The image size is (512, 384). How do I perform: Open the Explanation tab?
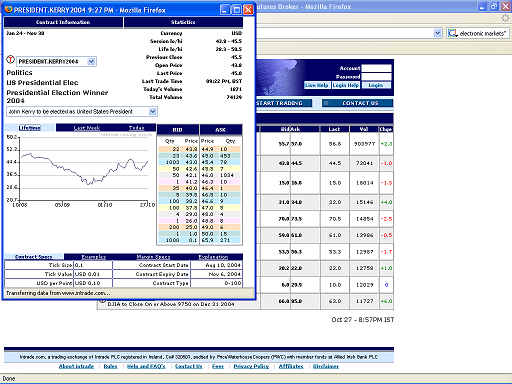pyautogui.click(x=213, y=257)
